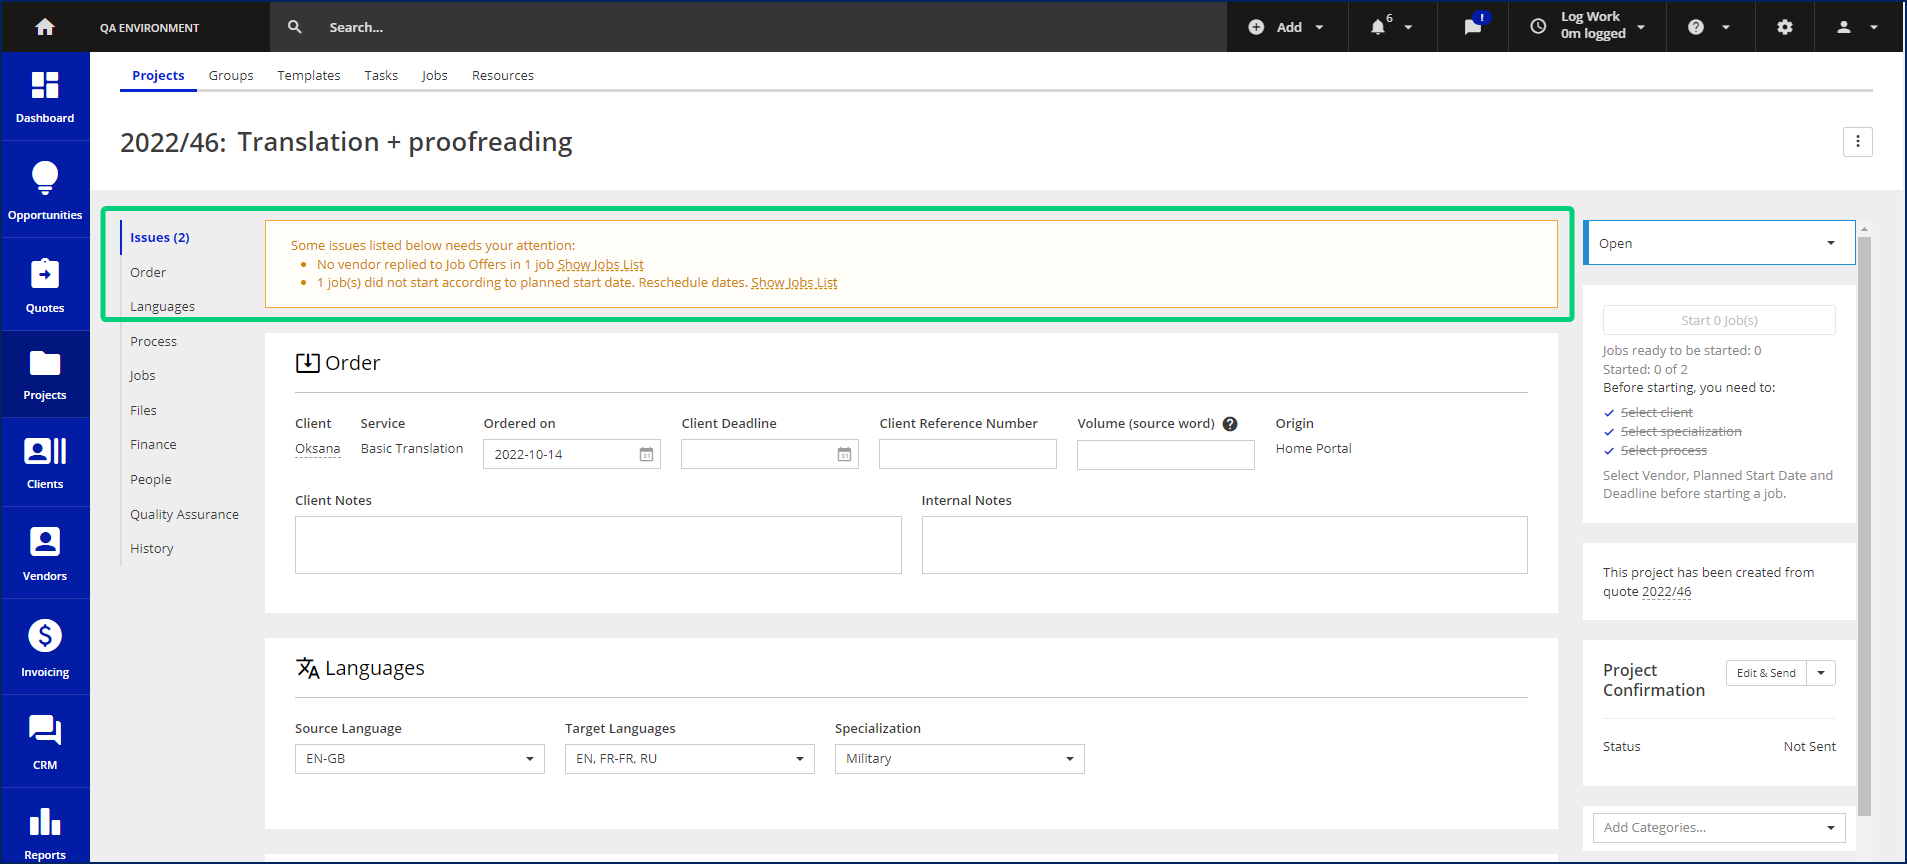Switch to the Resources tab

503,75
